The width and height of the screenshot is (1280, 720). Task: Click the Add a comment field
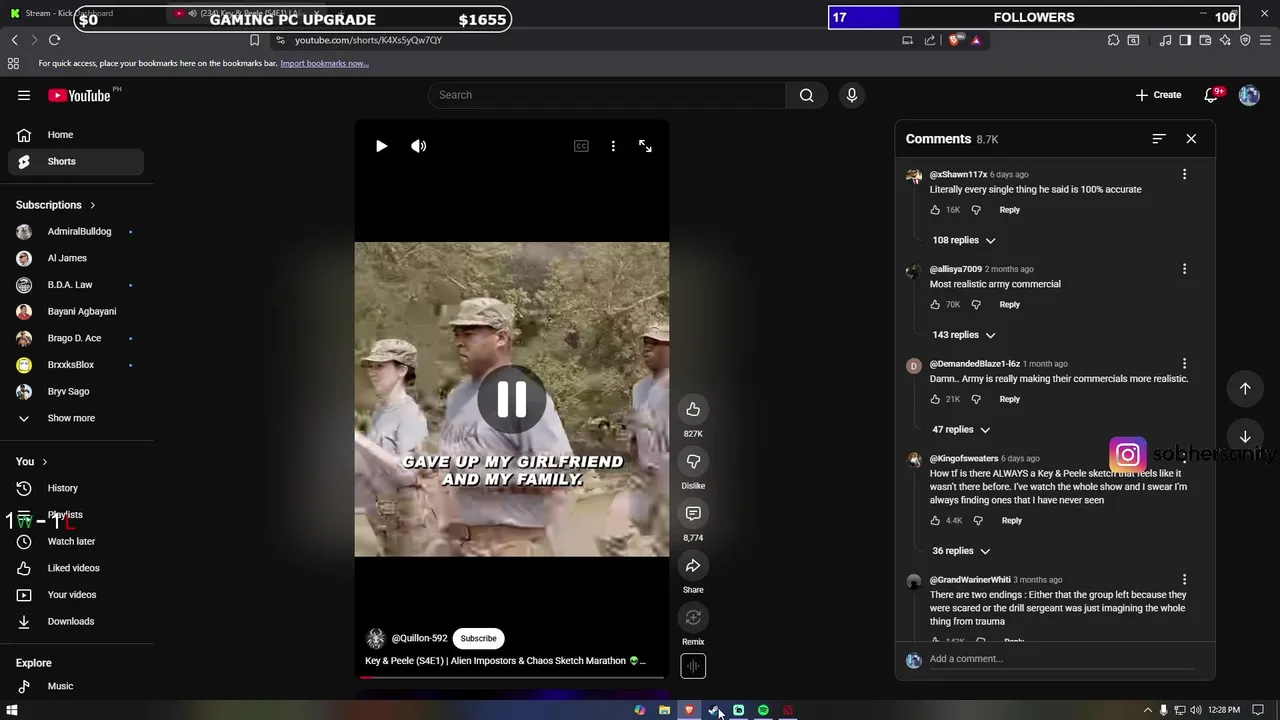point(1061,659)
